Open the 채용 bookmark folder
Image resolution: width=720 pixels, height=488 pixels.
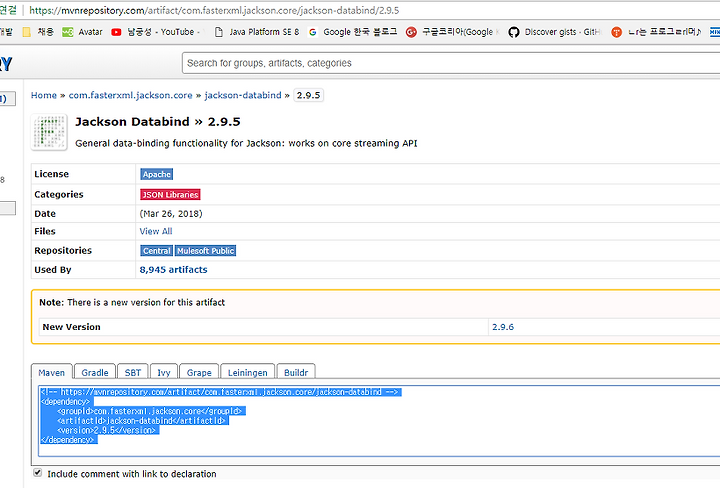tap(38, 32)
